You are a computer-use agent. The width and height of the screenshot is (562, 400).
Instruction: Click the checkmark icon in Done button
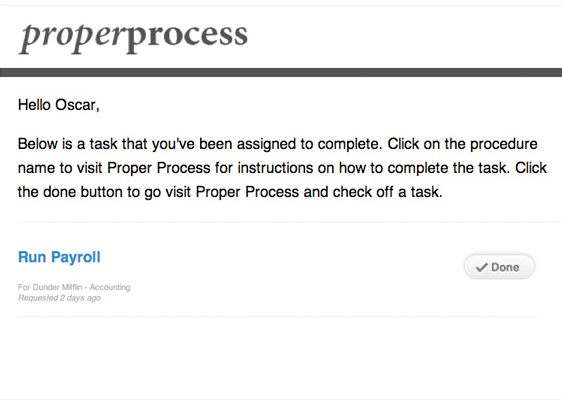481,267
